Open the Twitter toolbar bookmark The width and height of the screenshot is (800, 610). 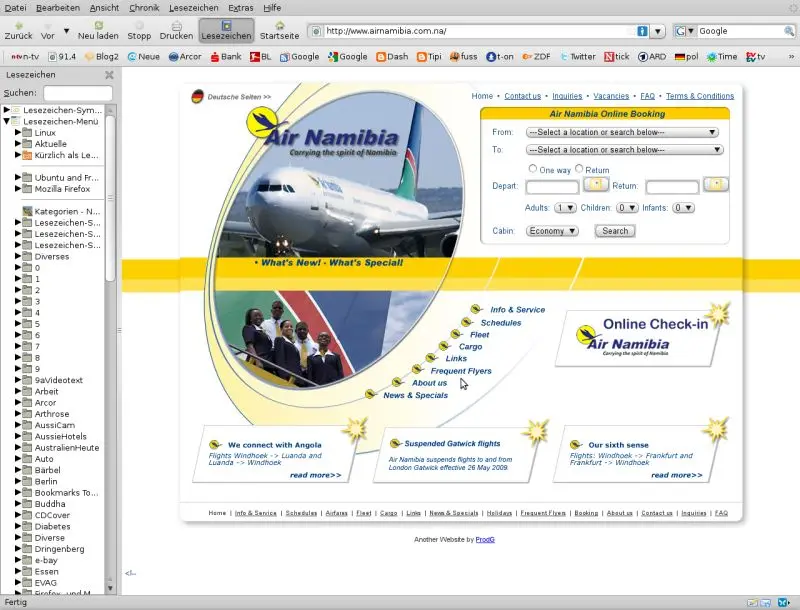(578, 57)
